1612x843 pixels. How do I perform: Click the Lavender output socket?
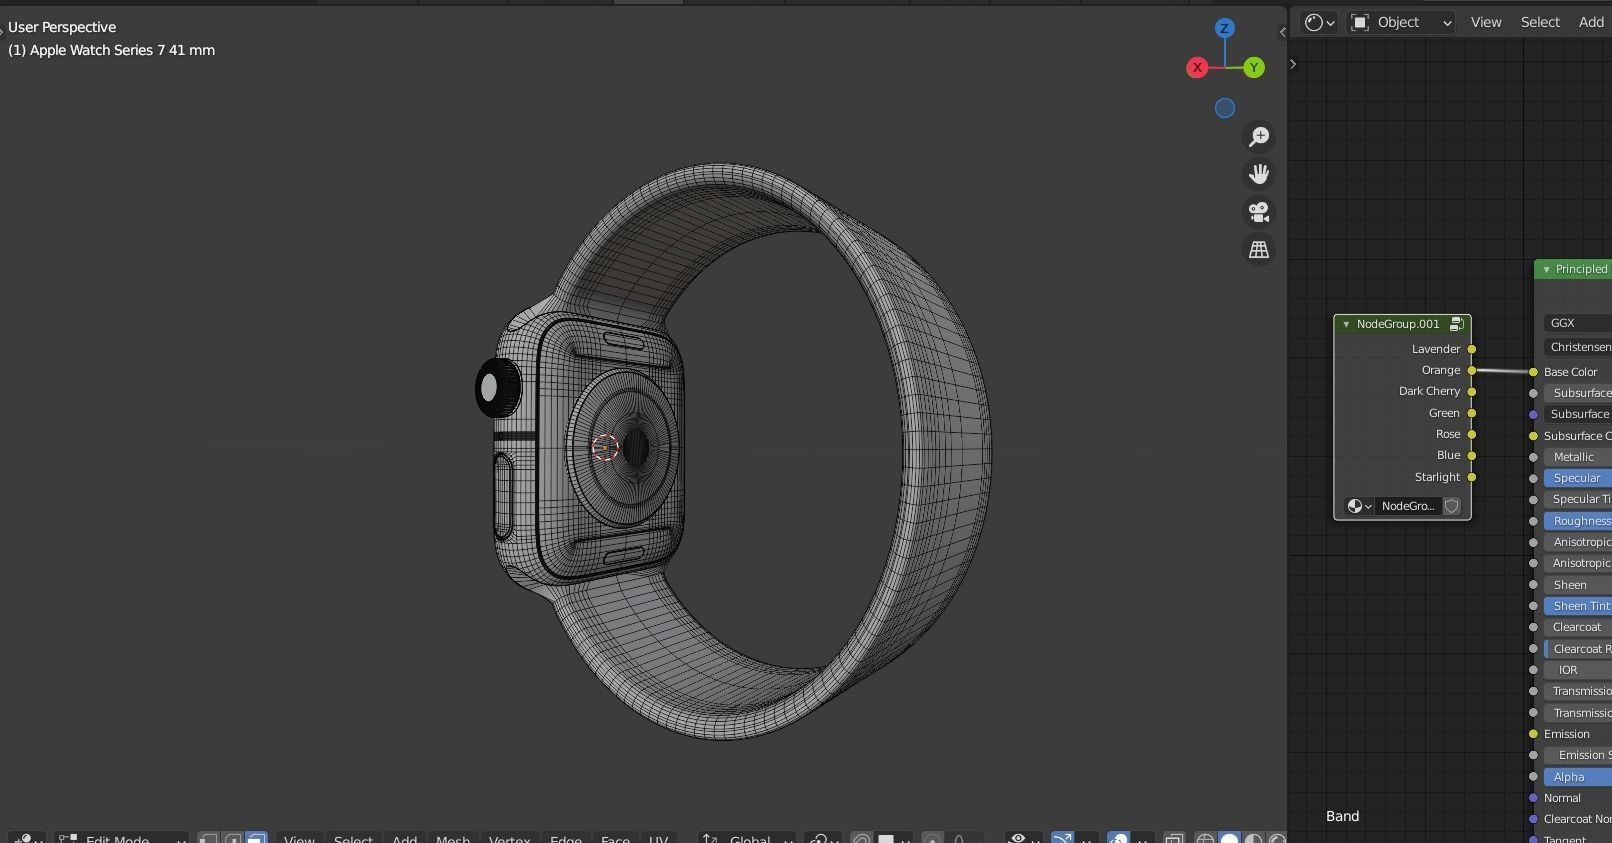pos(1472,349)
